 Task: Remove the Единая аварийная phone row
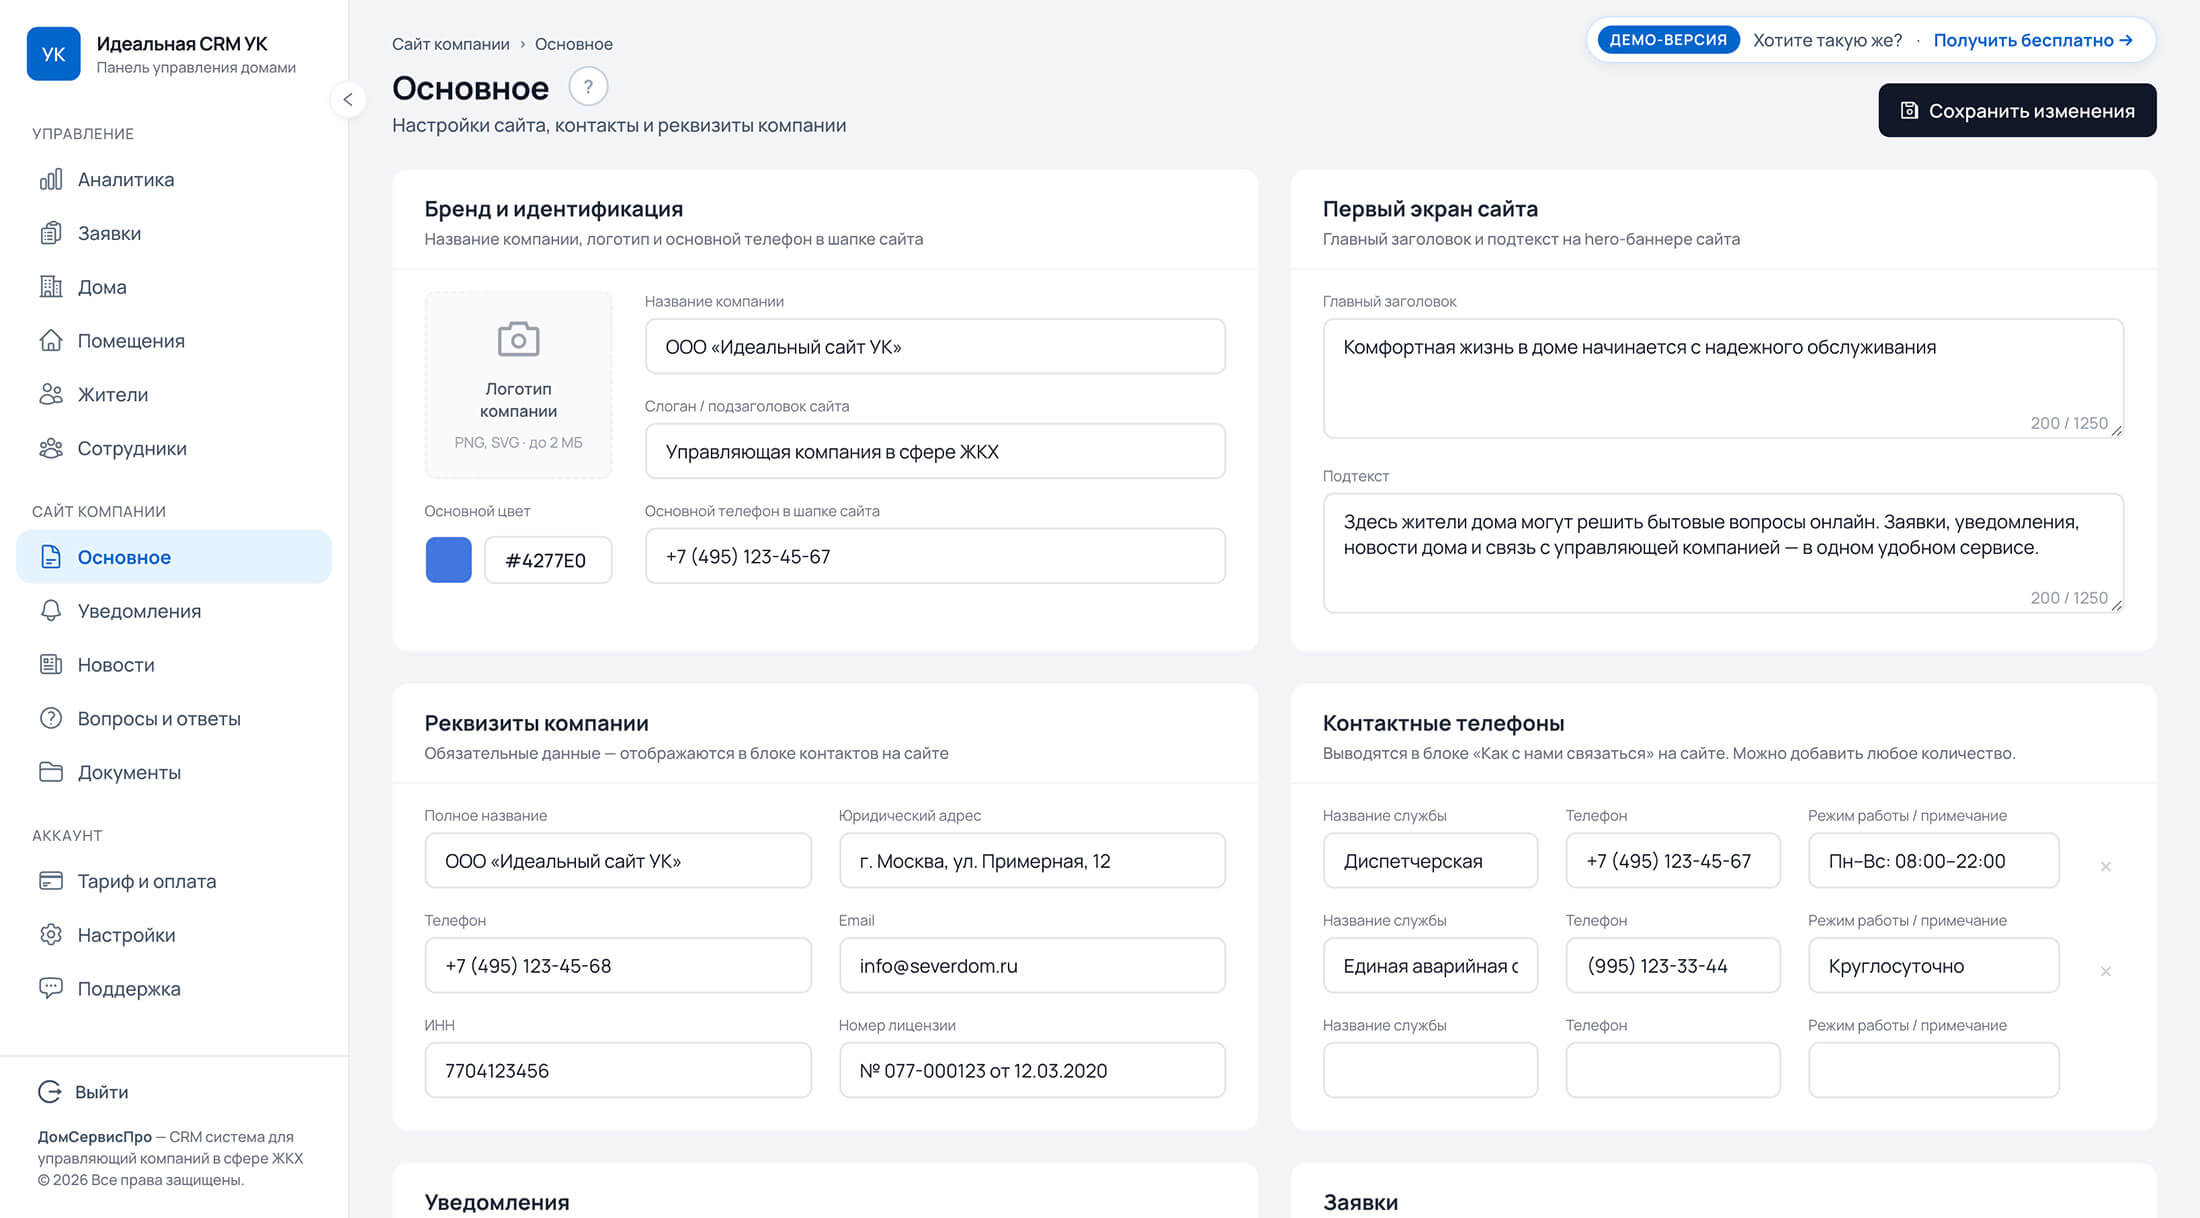(2106, 971)
